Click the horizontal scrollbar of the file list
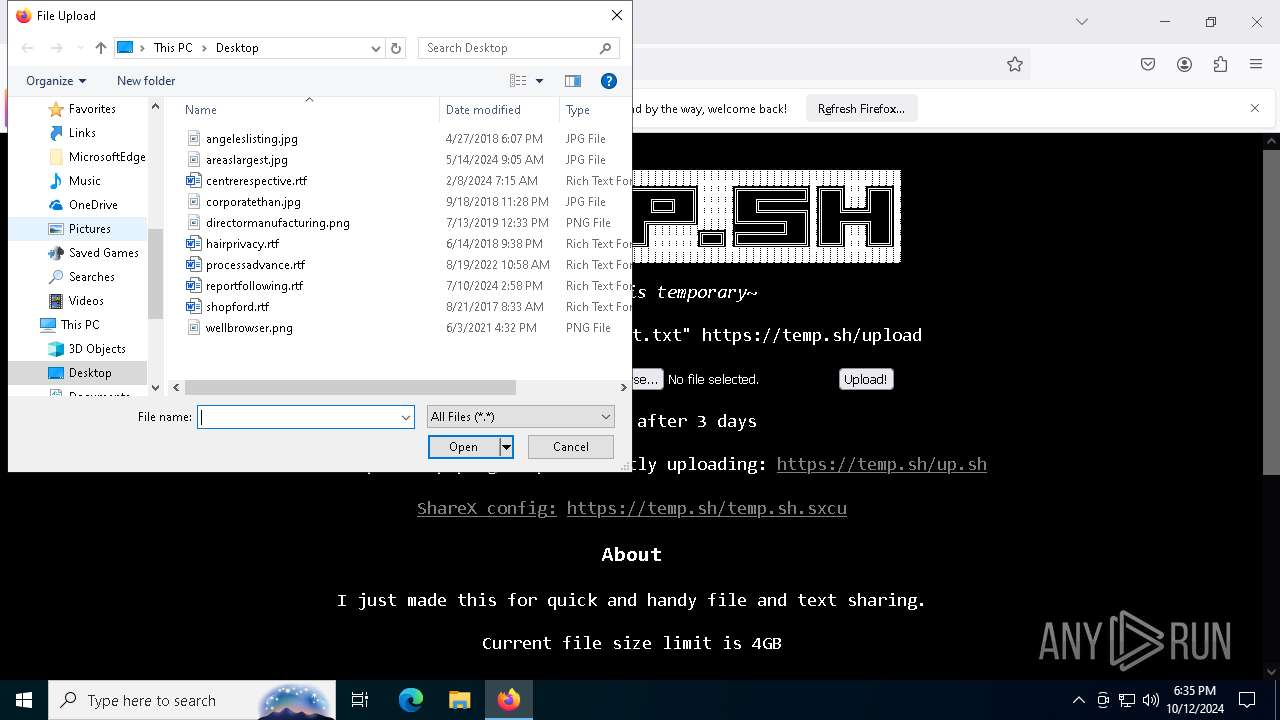The height and width of the screenshot is (720, 1280). [x=350, y=387]
